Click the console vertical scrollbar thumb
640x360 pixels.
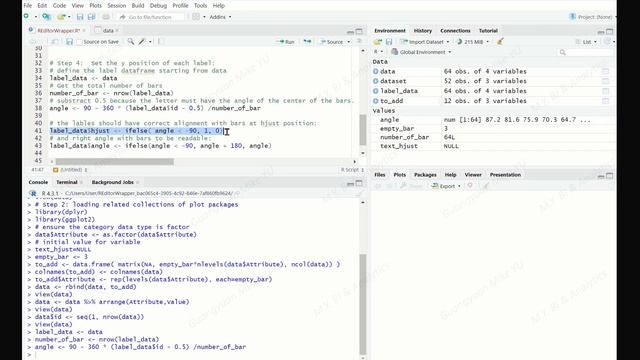pyautogui.click(x=363, y=304)
